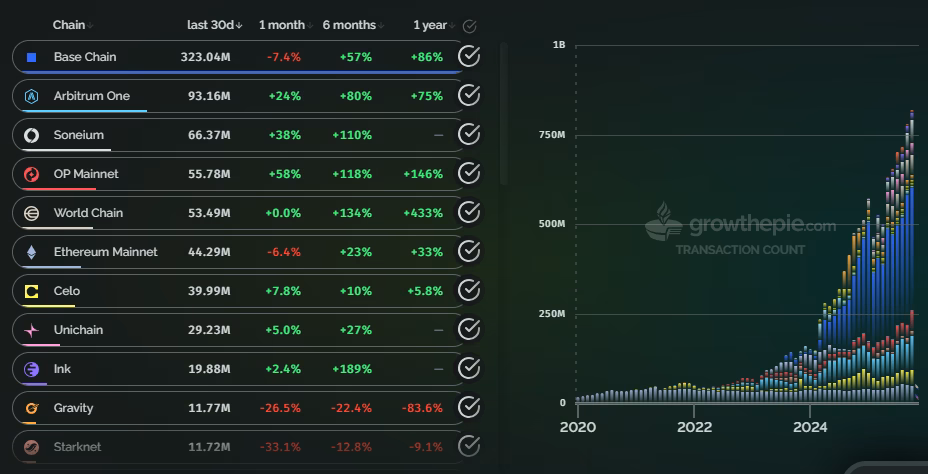Click Starknet 11.72M value
This screenshot has width=928, height=474.
pos(209,447)
